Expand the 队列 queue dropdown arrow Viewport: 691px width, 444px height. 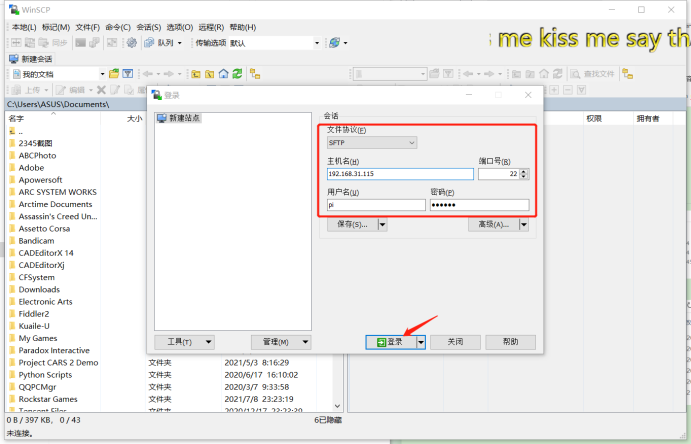(179, 43)
